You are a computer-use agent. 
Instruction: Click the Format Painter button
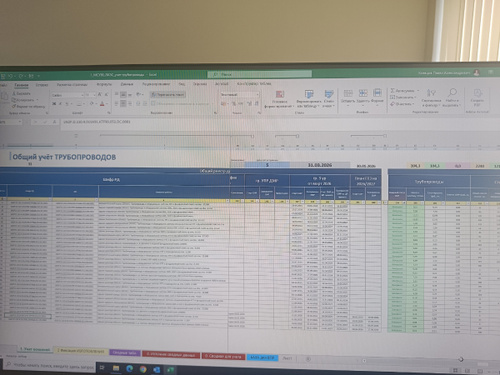click(x=29, y=106)
